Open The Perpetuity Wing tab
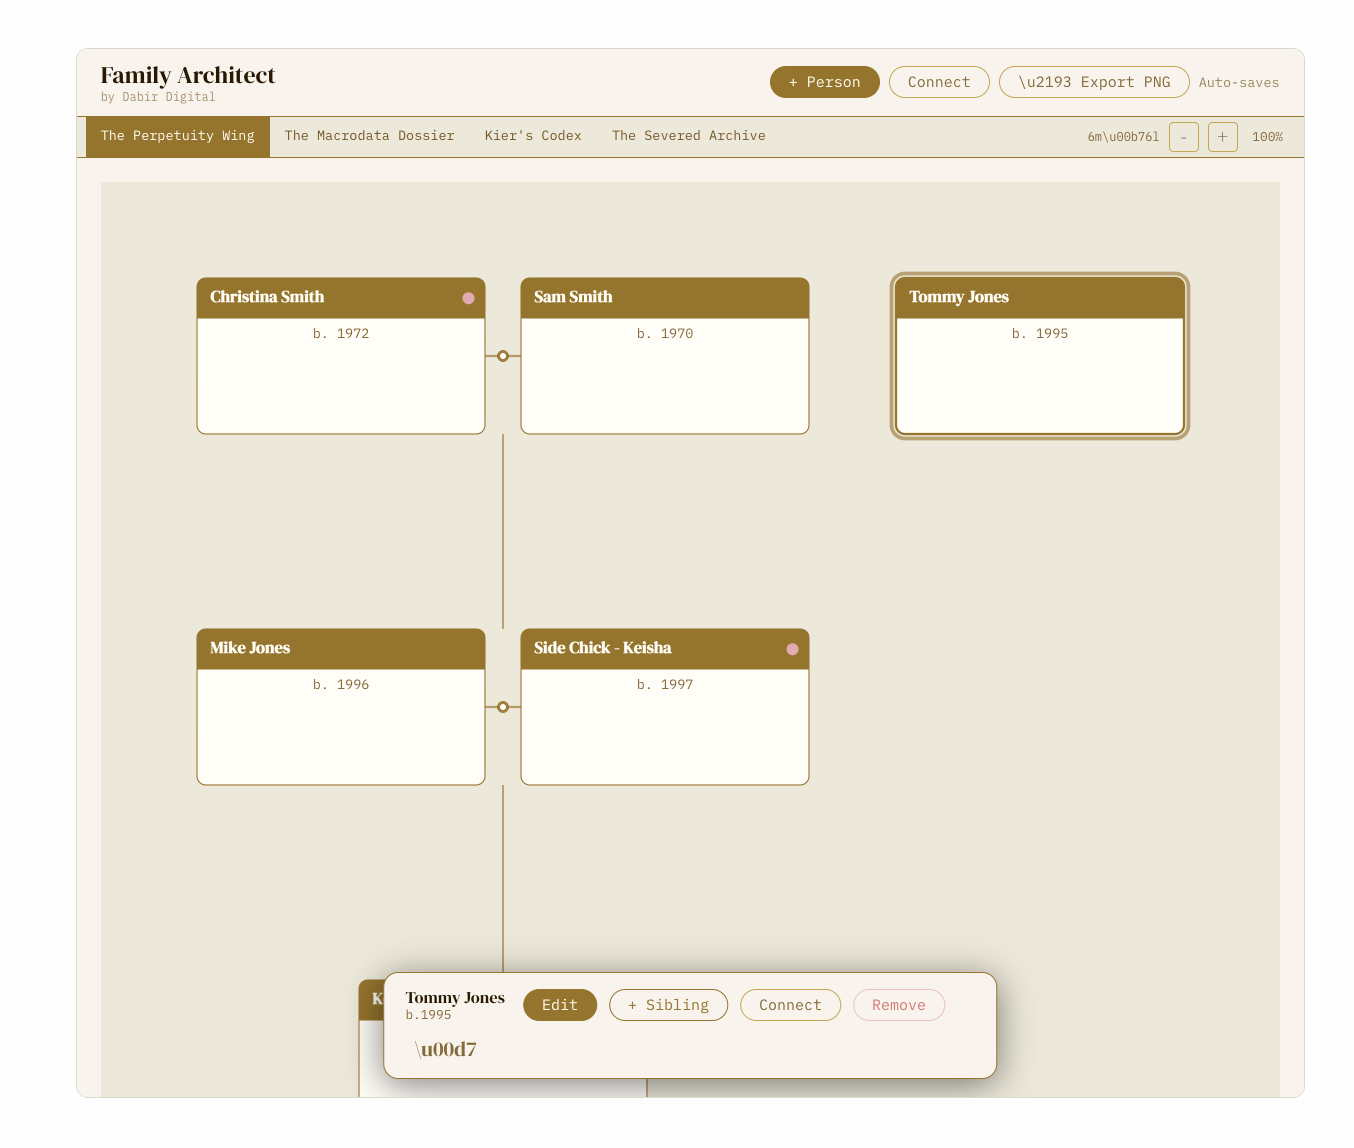Image resolution: width=1354 pixels, height=1148 pixels. tap(178, 136)
